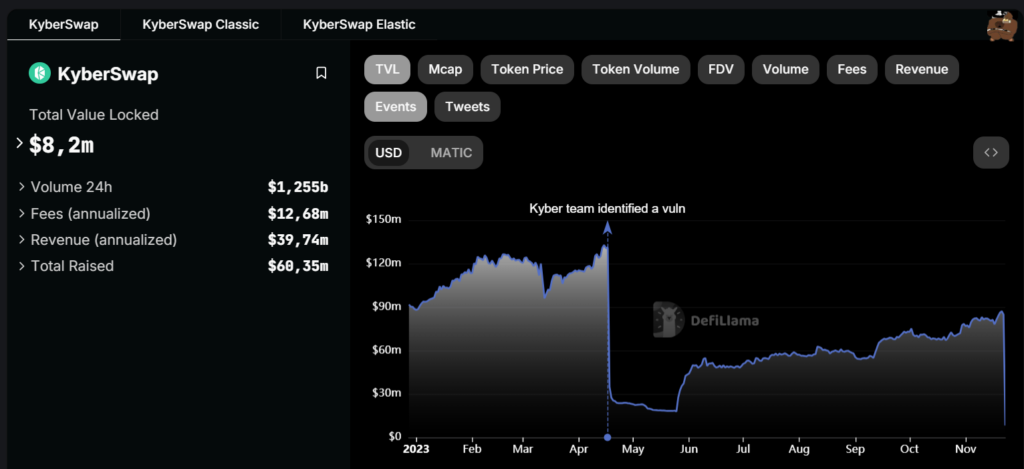Image resolution: width=1024 pixels, height=469 pixels.
Task: Click the Feb label on time axis
Action: 471,449
